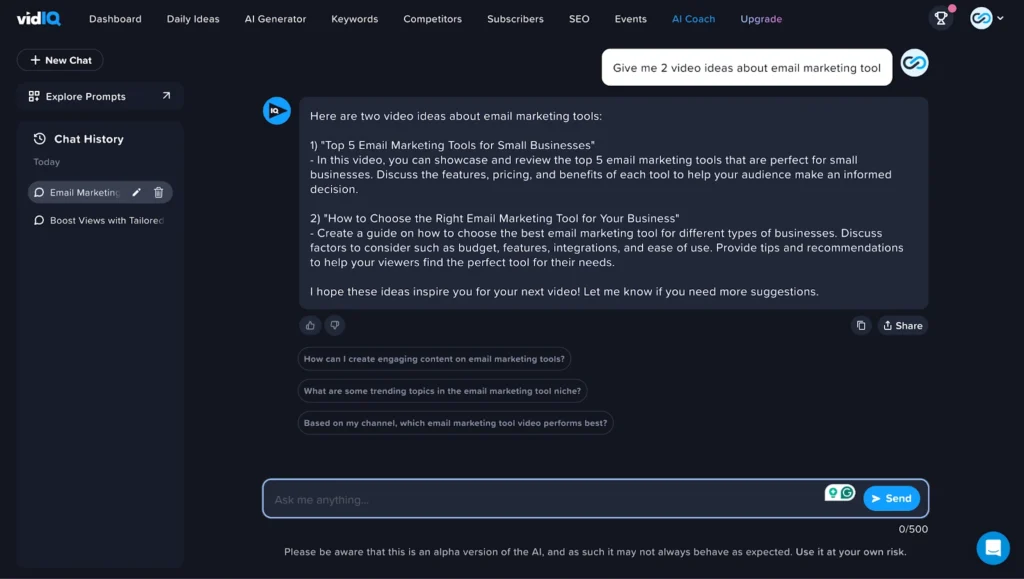Copy the AI response with copy icon
The width and height of the screenshot is (1024, 579).
click(x=861, y=326)
